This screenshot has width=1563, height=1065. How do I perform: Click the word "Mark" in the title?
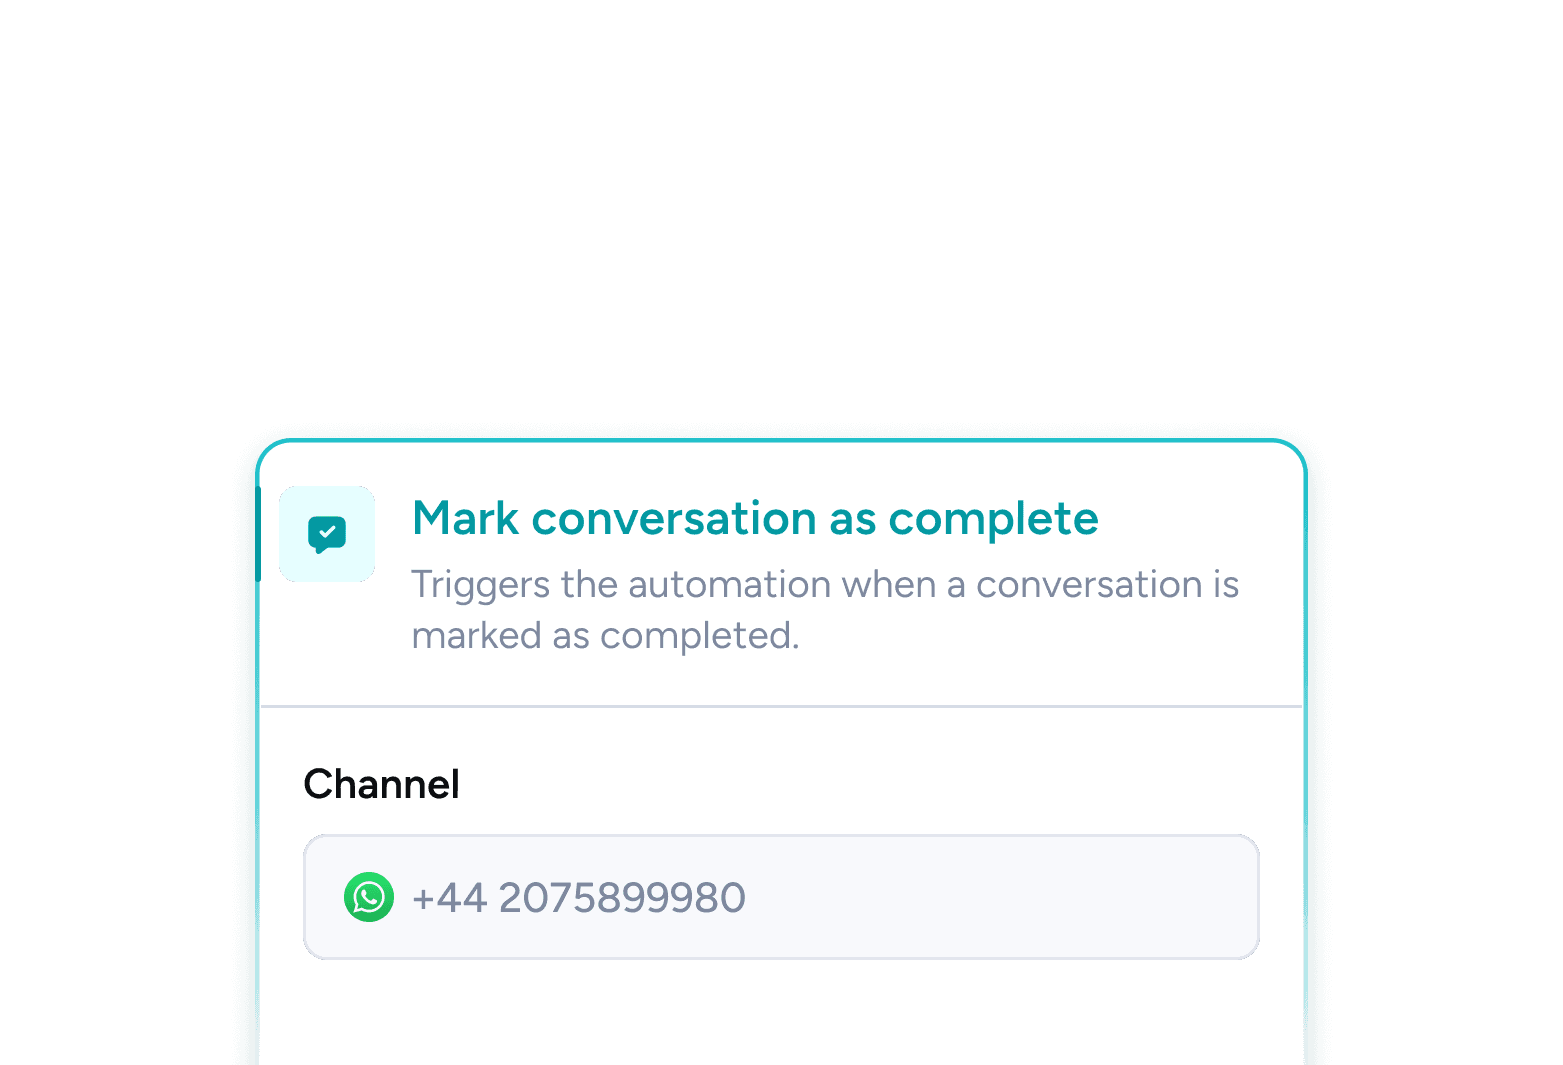tap(465, 519)
